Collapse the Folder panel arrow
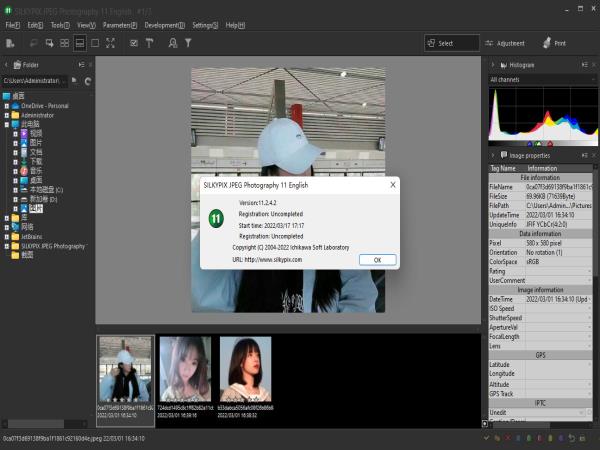 point(6,65)
